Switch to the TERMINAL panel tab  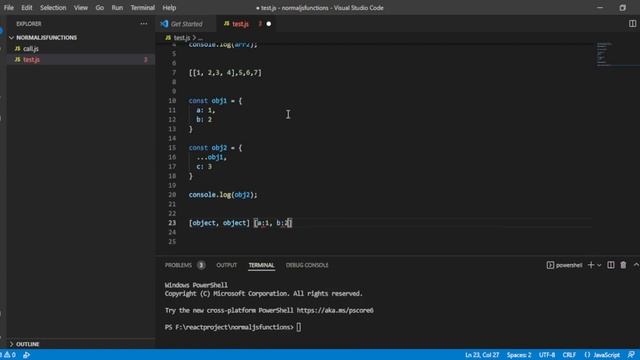pyautogui.click(x=261, y=265)
